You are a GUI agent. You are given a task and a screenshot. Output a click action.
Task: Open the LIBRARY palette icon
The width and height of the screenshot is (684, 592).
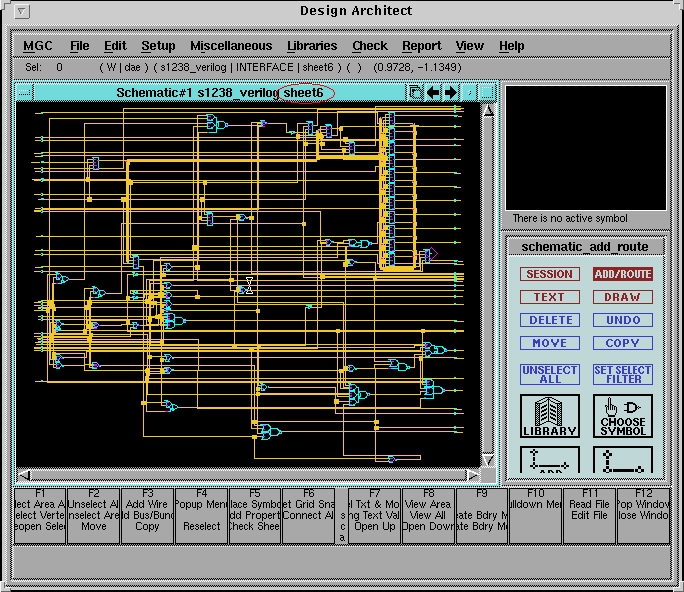tap(549, 416)
